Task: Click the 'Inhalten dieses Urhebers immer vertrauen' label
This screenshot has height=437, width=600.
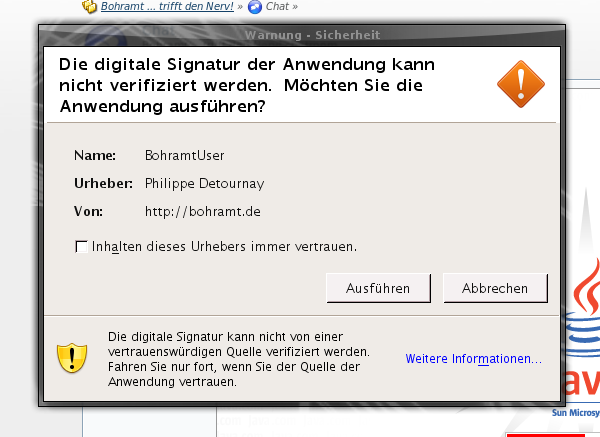Action: [x=224, y=245]
